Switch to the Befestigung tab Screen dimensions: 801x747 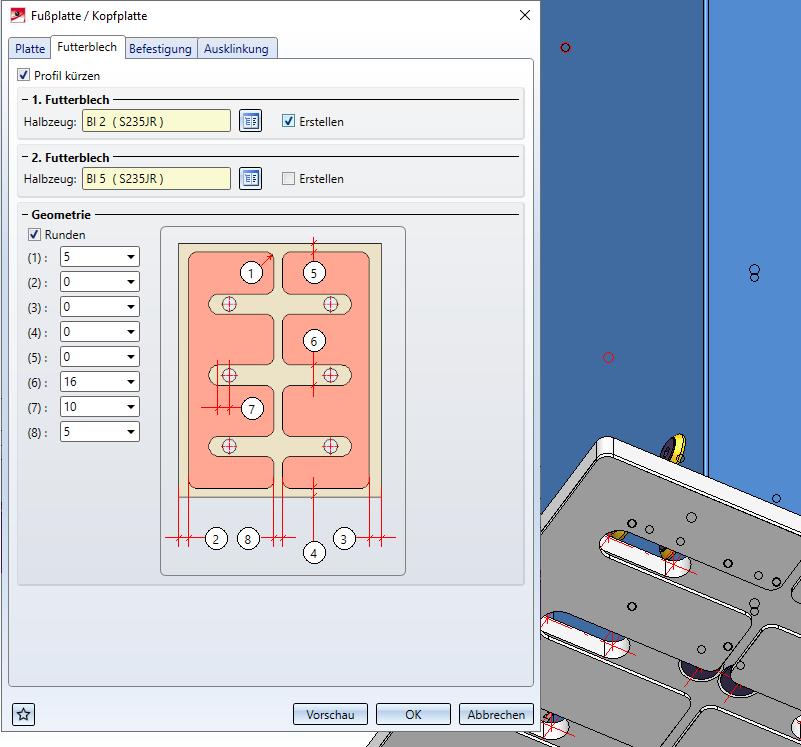click(160, 49)
